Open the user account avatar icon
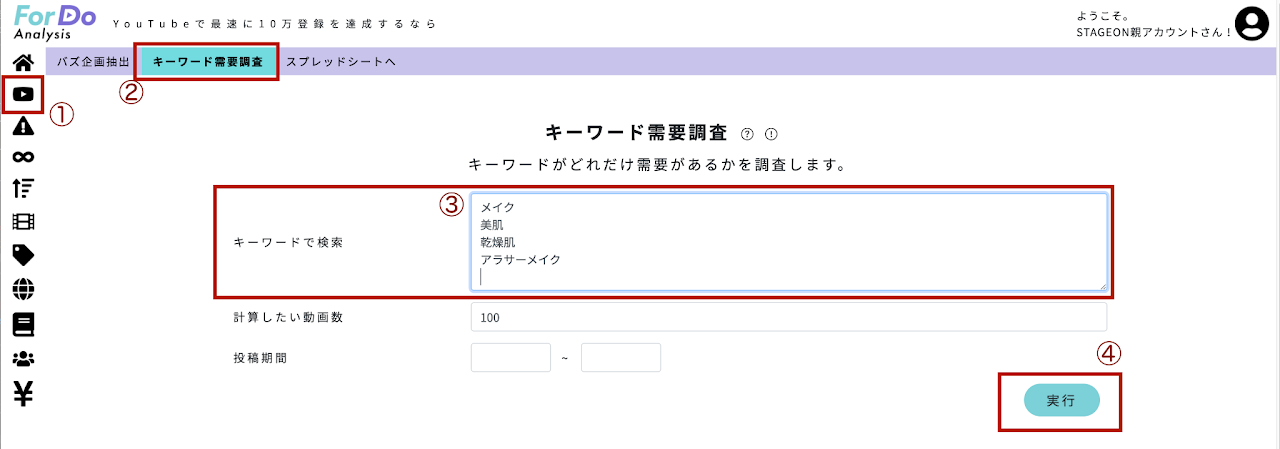 (1251, 23)
